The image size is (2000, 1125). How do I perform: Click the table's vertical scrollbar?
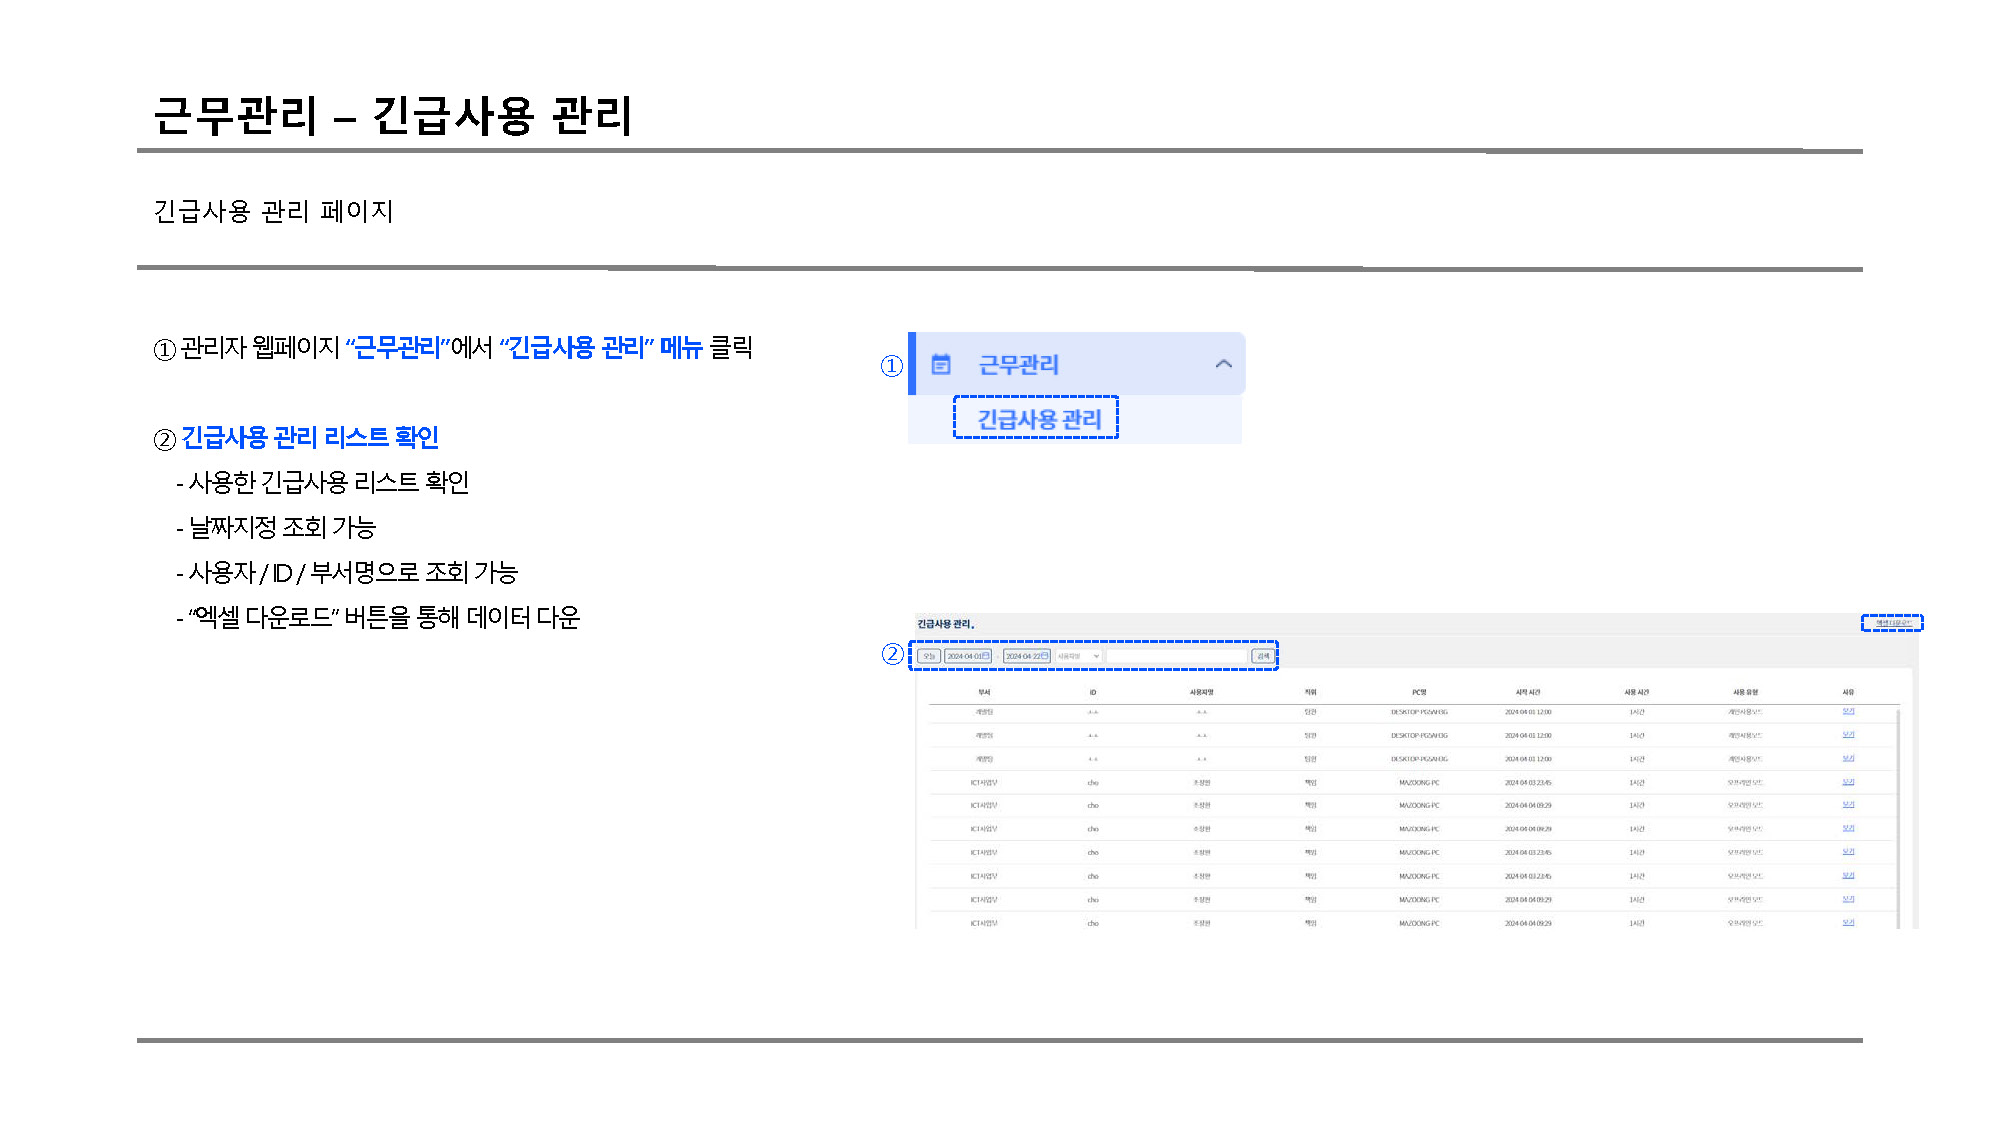[x=1898, y=818]
